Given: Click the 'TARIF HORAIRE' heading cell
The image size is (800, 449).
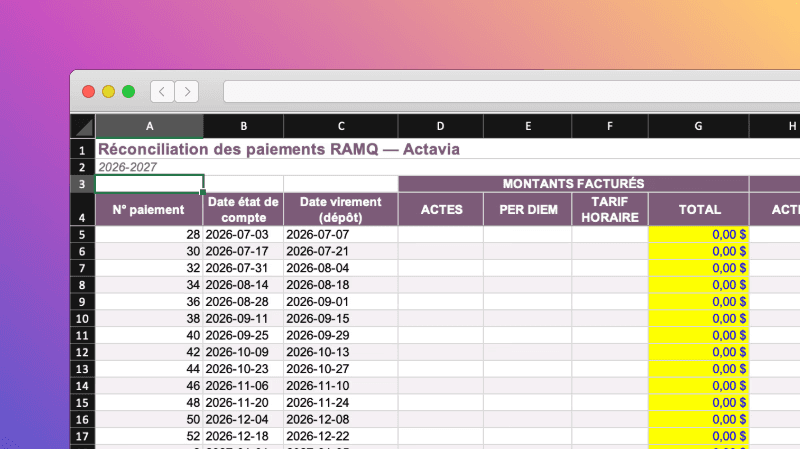Looking at the screenshot, I should click(610, 209).
